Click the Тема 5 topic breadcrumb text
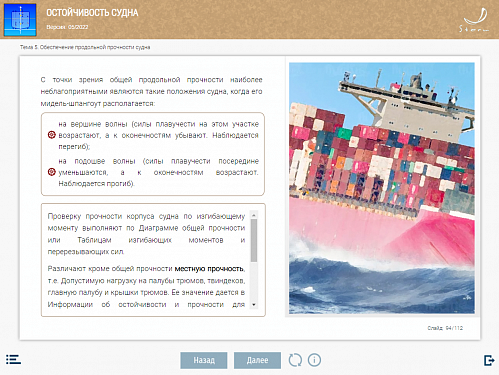The image size is (499, 375). (x=85, y=47)
